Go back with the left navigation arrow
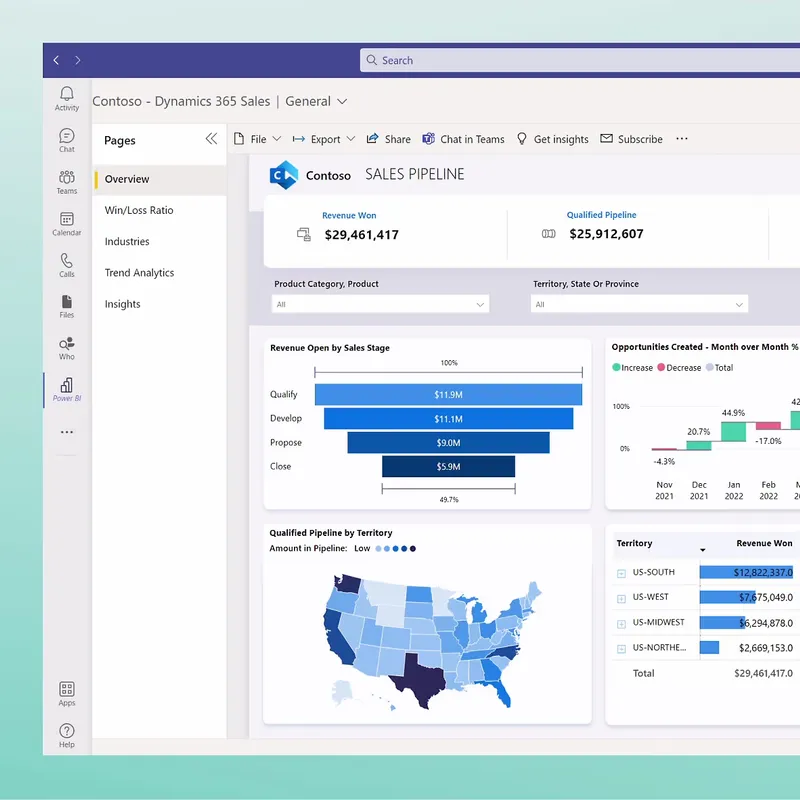This screenshot has width=800, height=800. point(56,60)
